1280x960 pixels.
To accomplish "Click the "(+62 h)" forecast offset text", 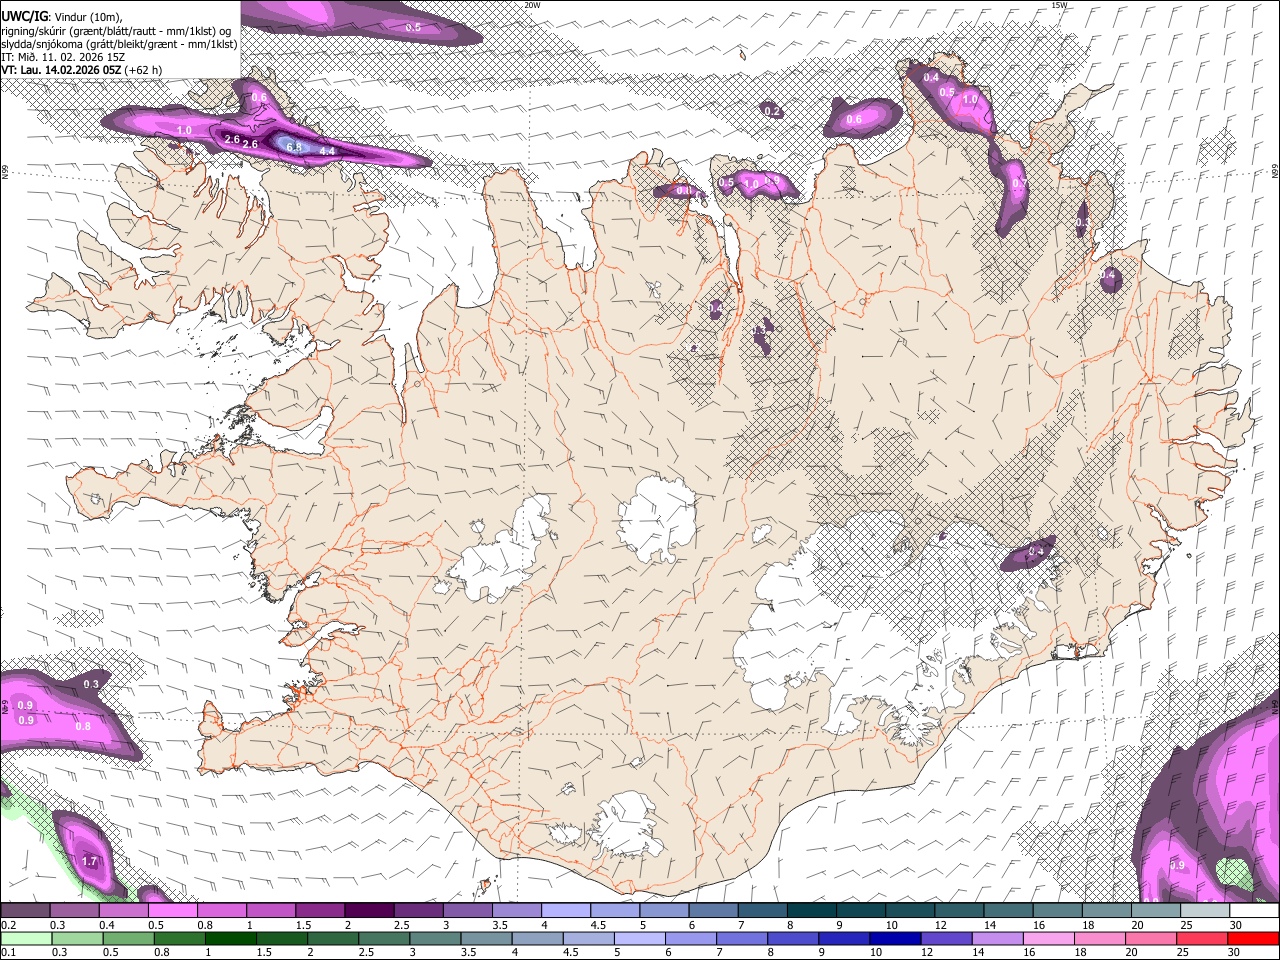I will tap(144, 70).
